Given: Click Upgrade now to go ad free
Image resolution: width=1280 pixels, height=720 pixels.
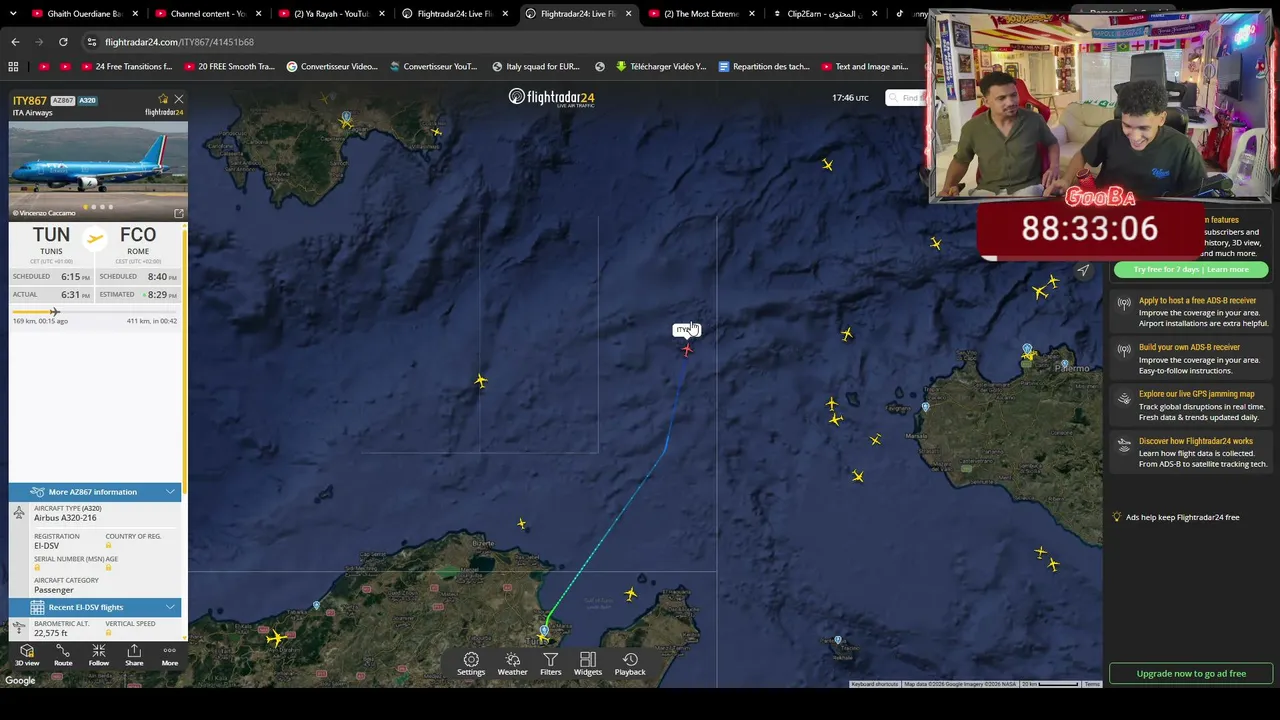Looking at the screenshot, I should pos(1191,673).
